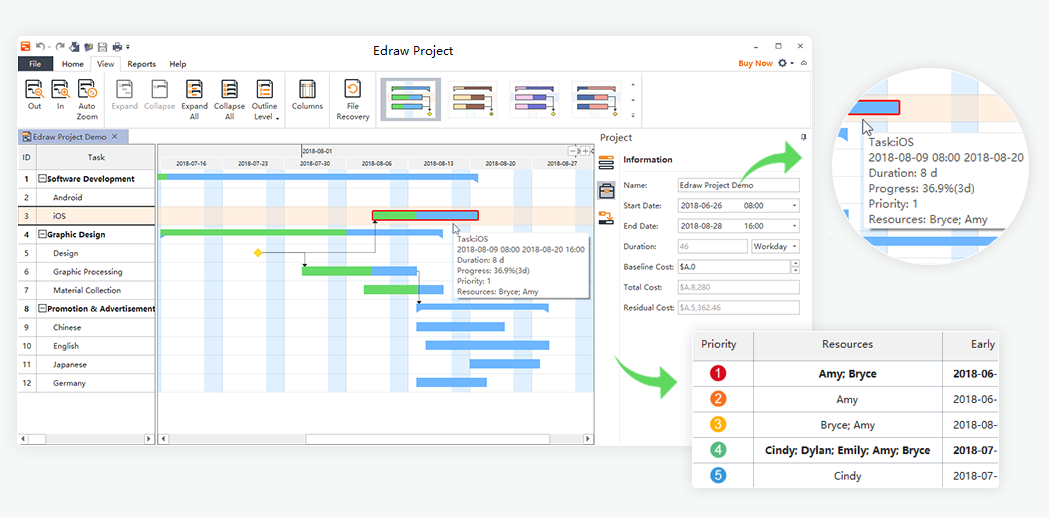Click the Baseline Cost input field
Image resolution: width=1049 pixels, height=517 pixels.
pos(734,267)
